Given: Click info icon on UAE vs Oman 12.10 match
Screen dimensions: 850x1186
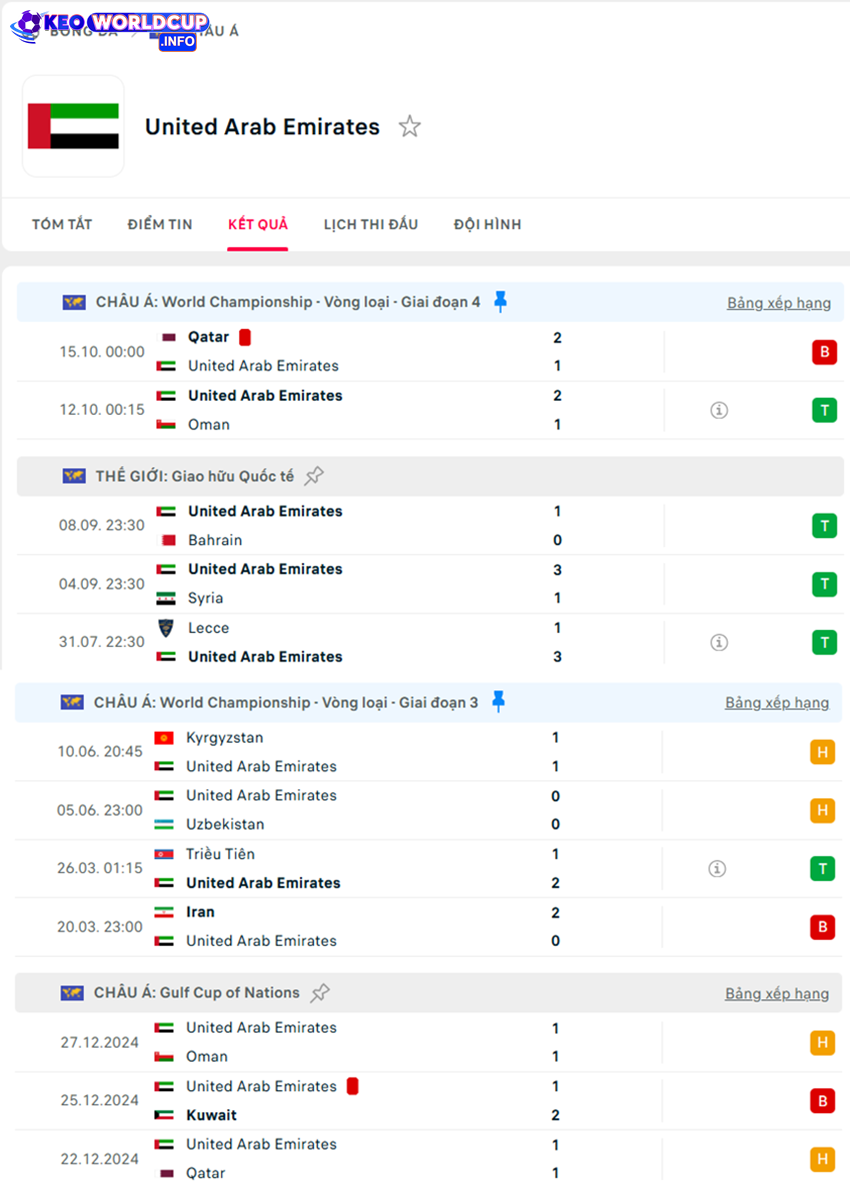Looking at the screenshot, I should [719, 410].
